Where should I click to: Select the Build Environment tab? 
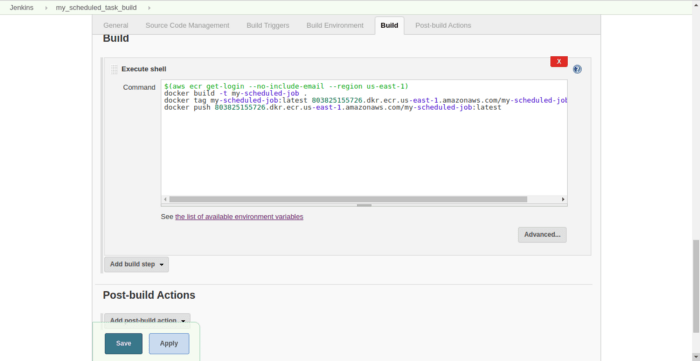(335, 25)
